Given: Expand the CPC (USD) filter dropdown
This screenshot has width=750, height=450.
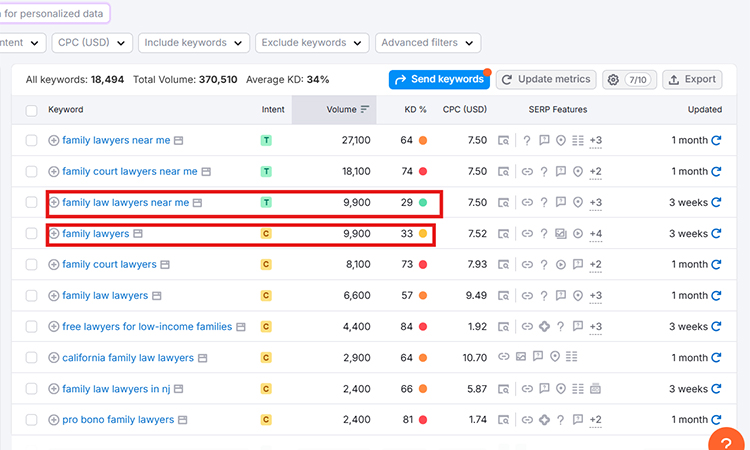Looking at the screenshot, I should (92, 43).
